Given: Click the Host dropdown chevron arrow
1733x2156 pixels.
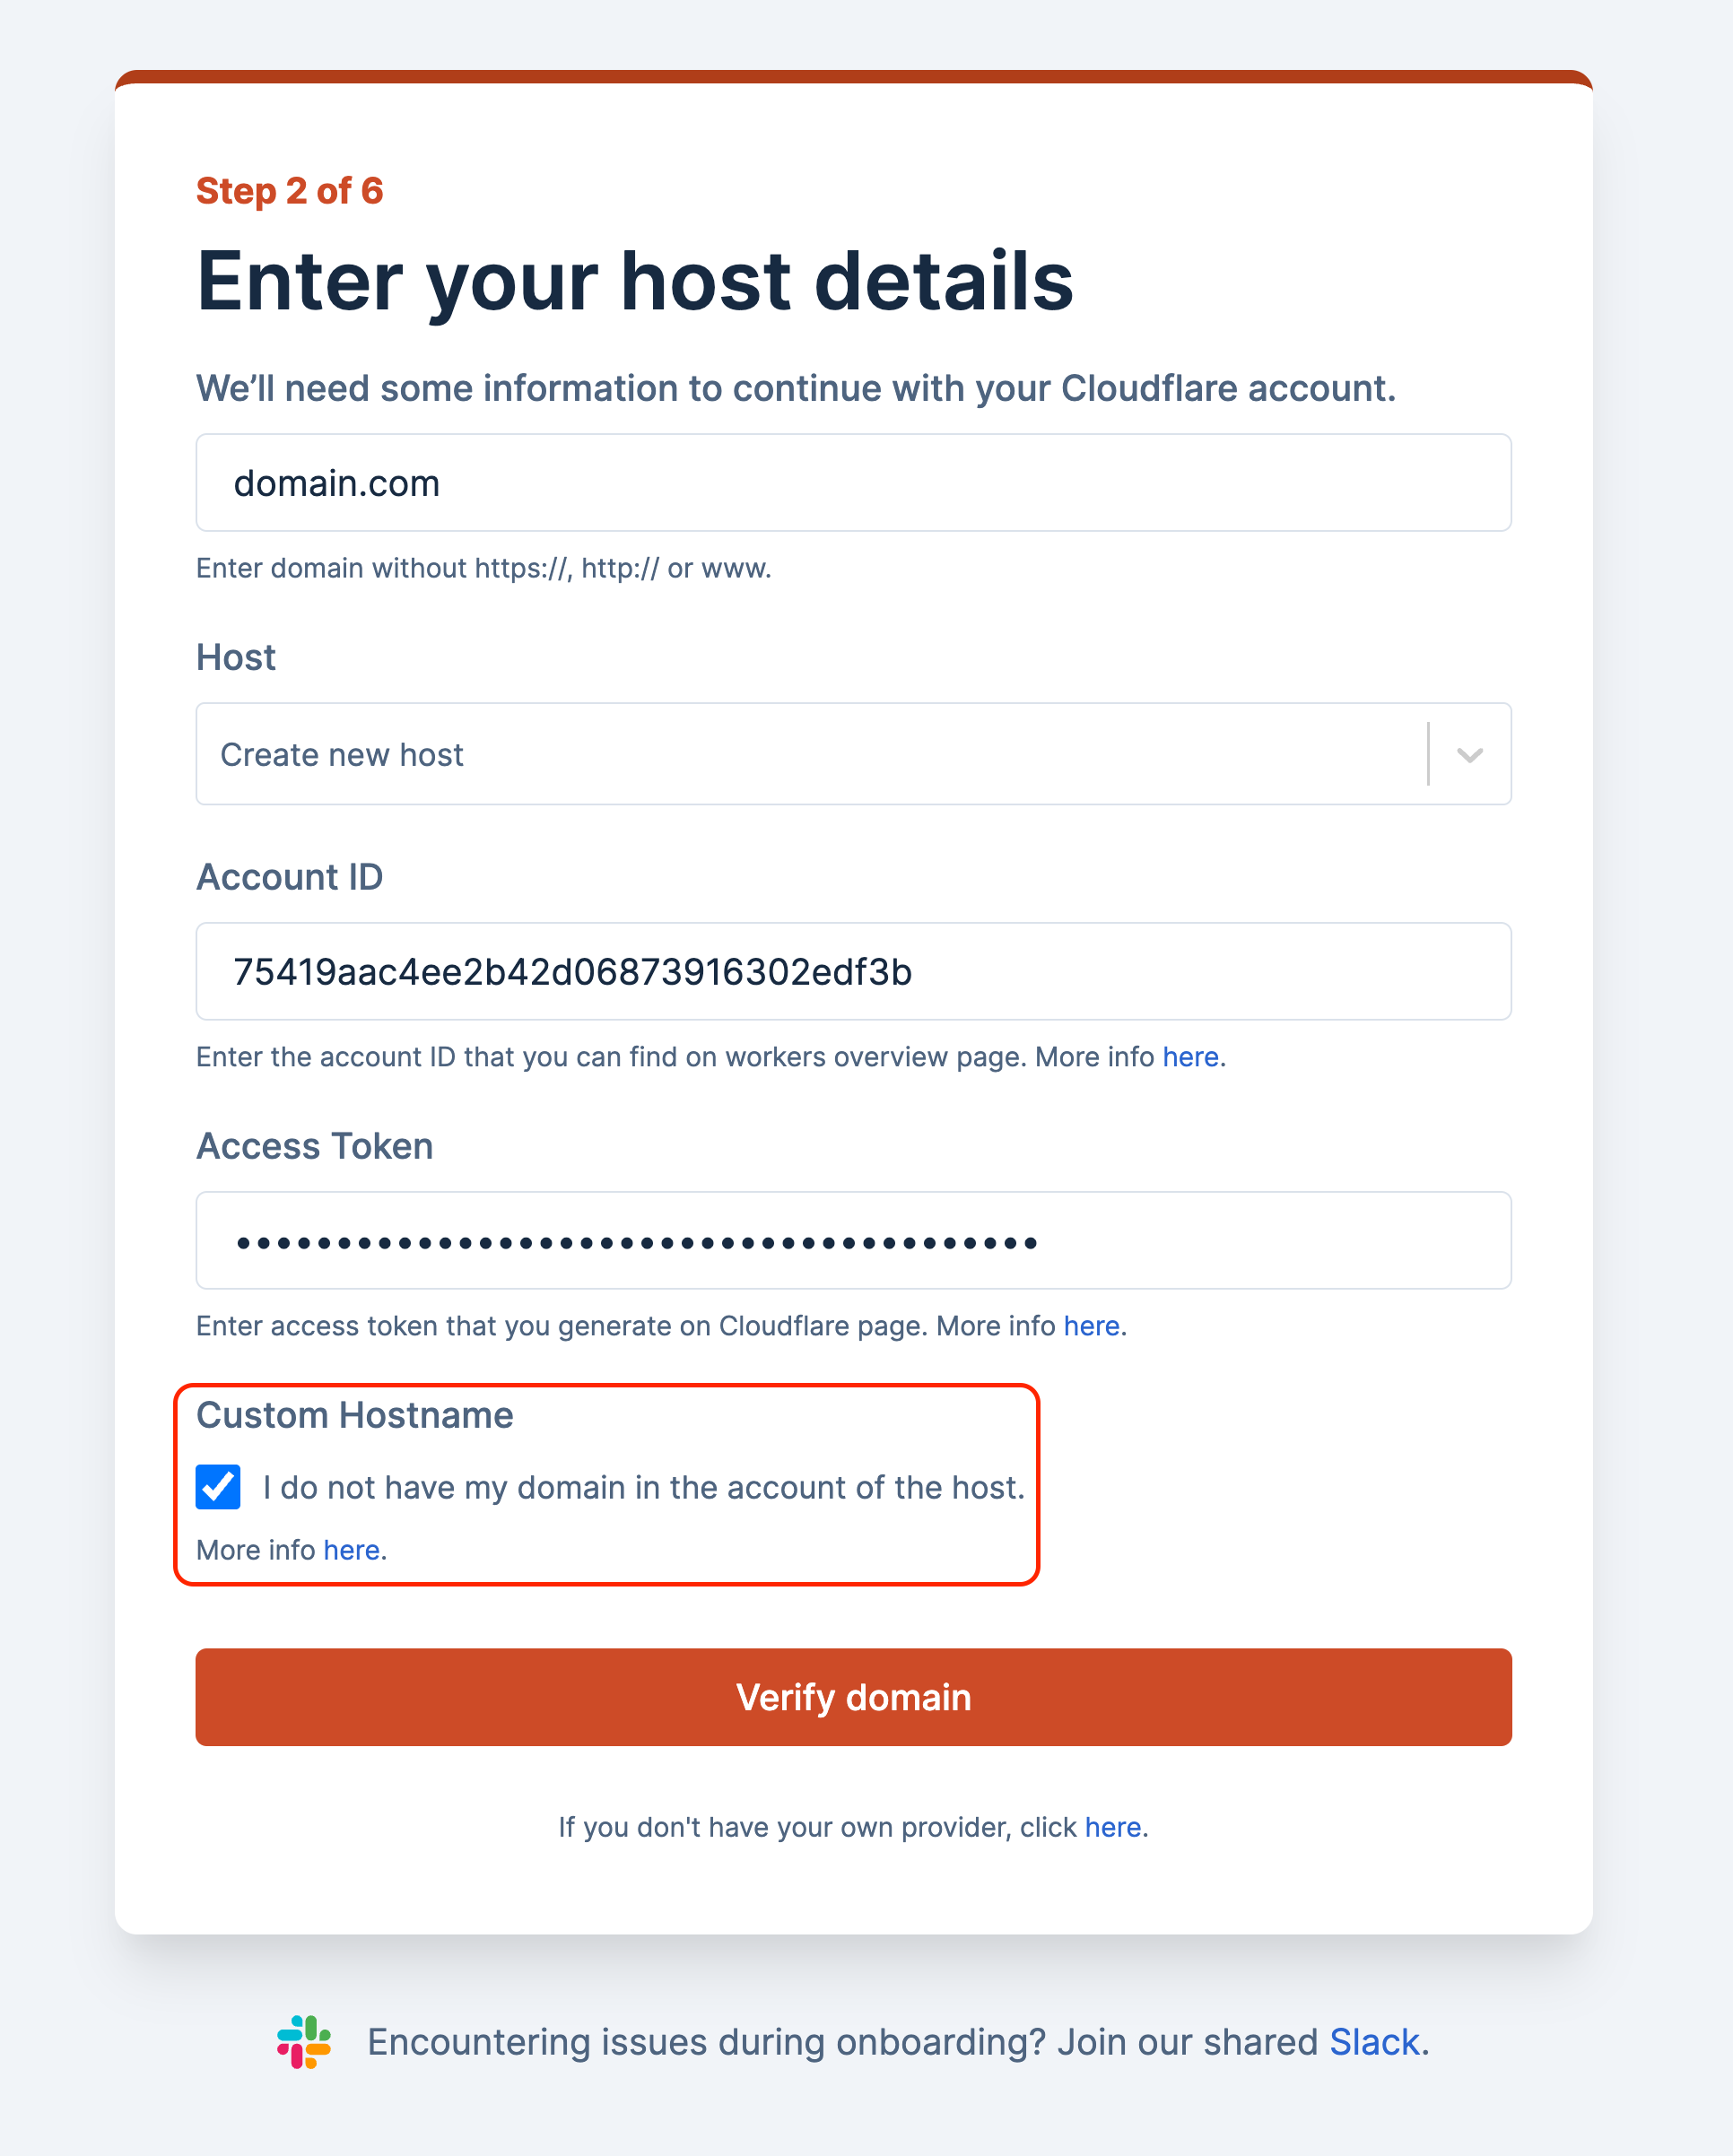Looking at the screenshot, I should [1469, 755].
